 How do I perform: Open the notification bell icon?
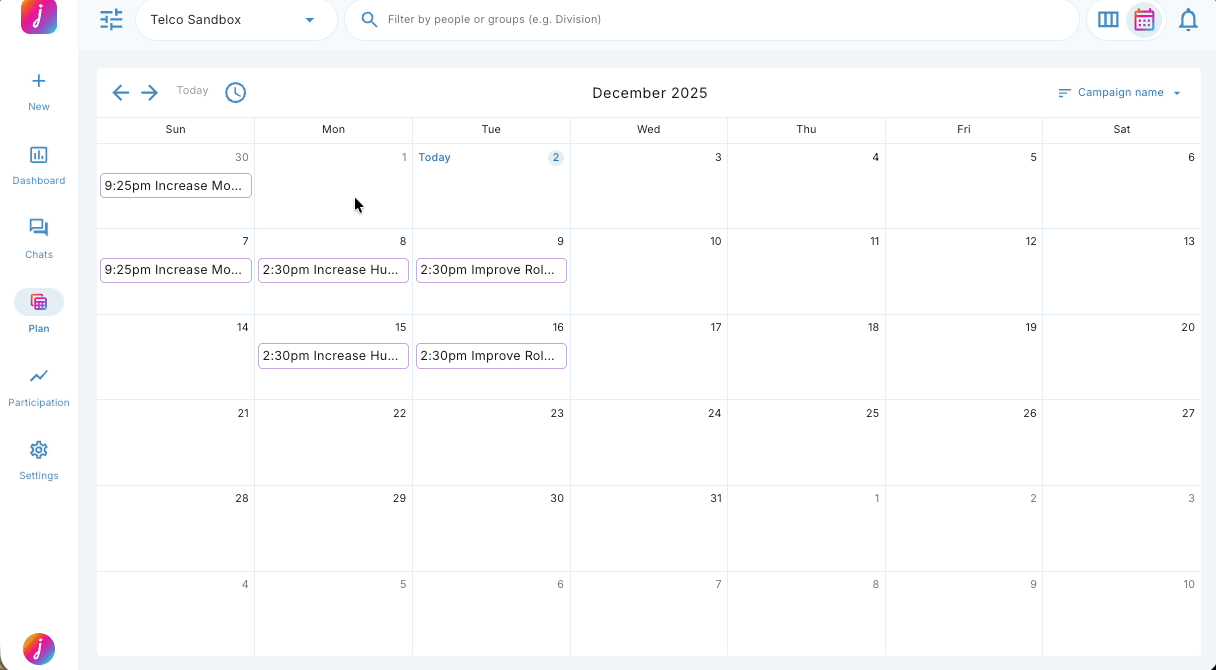(x=1188, y=19)
